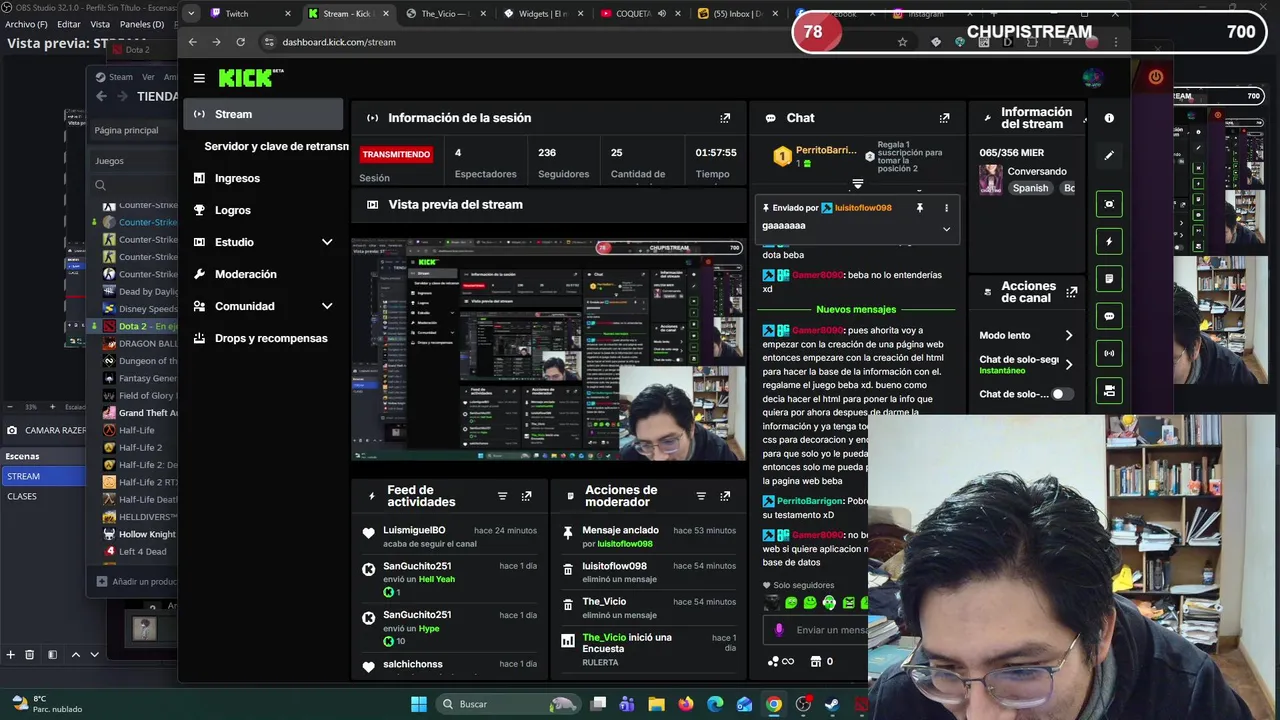Toggle chat bubble widget icon in sidebar
The width and height of the screenshot is (1280, 720).
[1109, 316]
